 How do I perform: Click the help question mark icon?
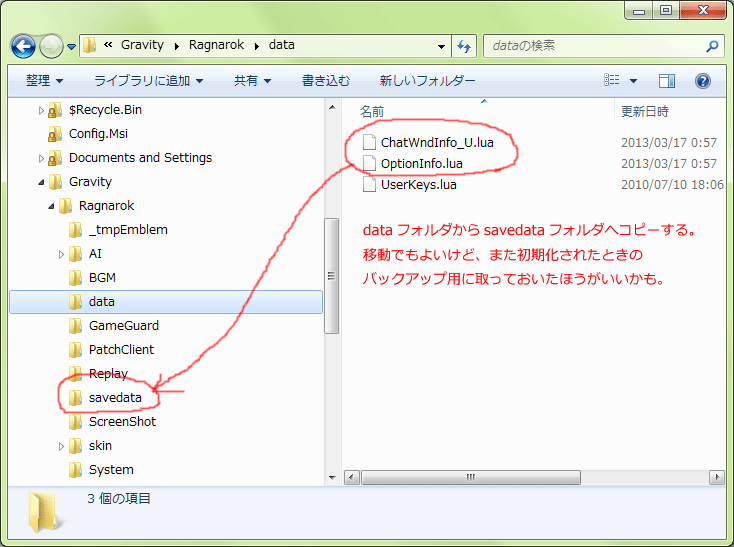tap(703, 80)
